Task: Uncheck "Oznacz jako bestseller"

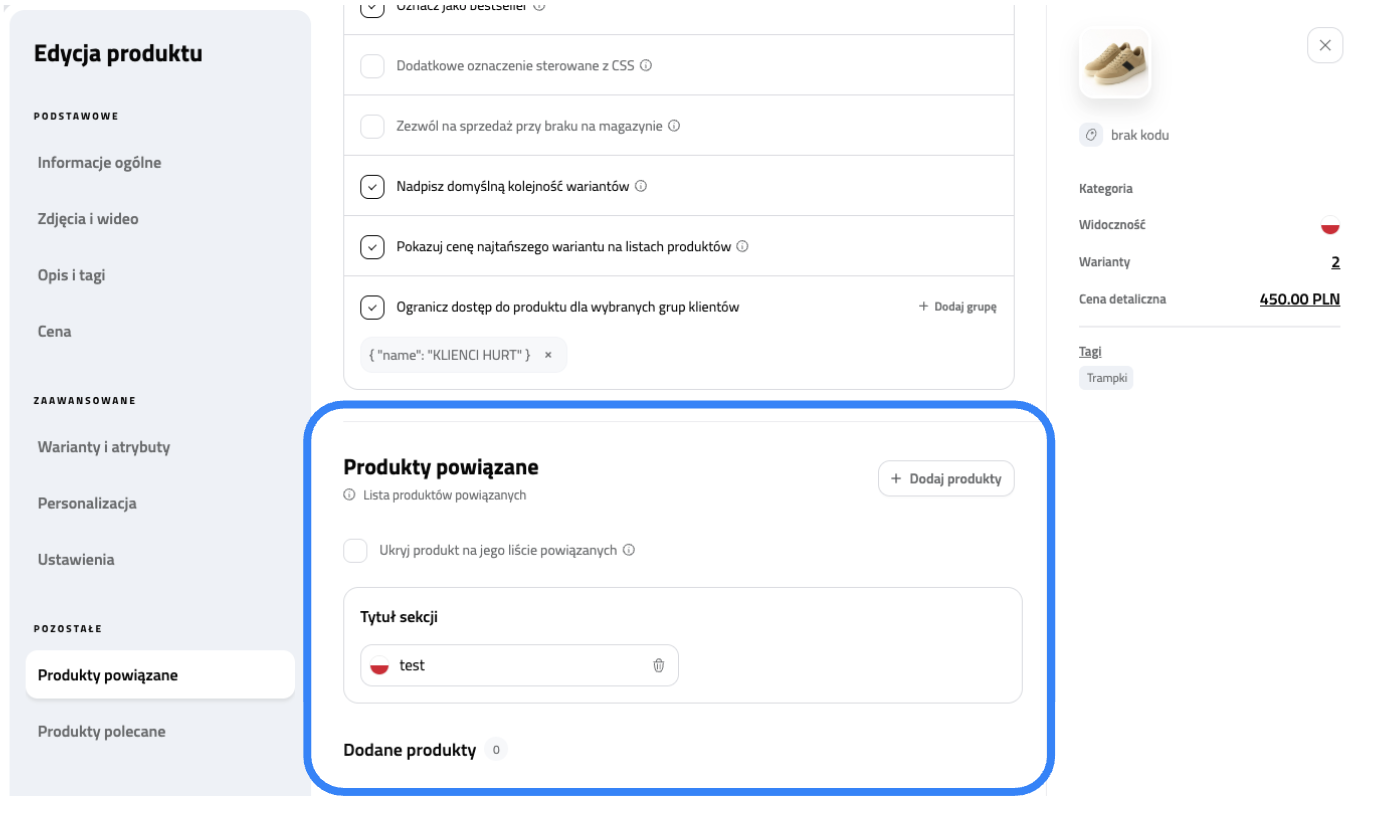Action: click(x=372, y=7)
